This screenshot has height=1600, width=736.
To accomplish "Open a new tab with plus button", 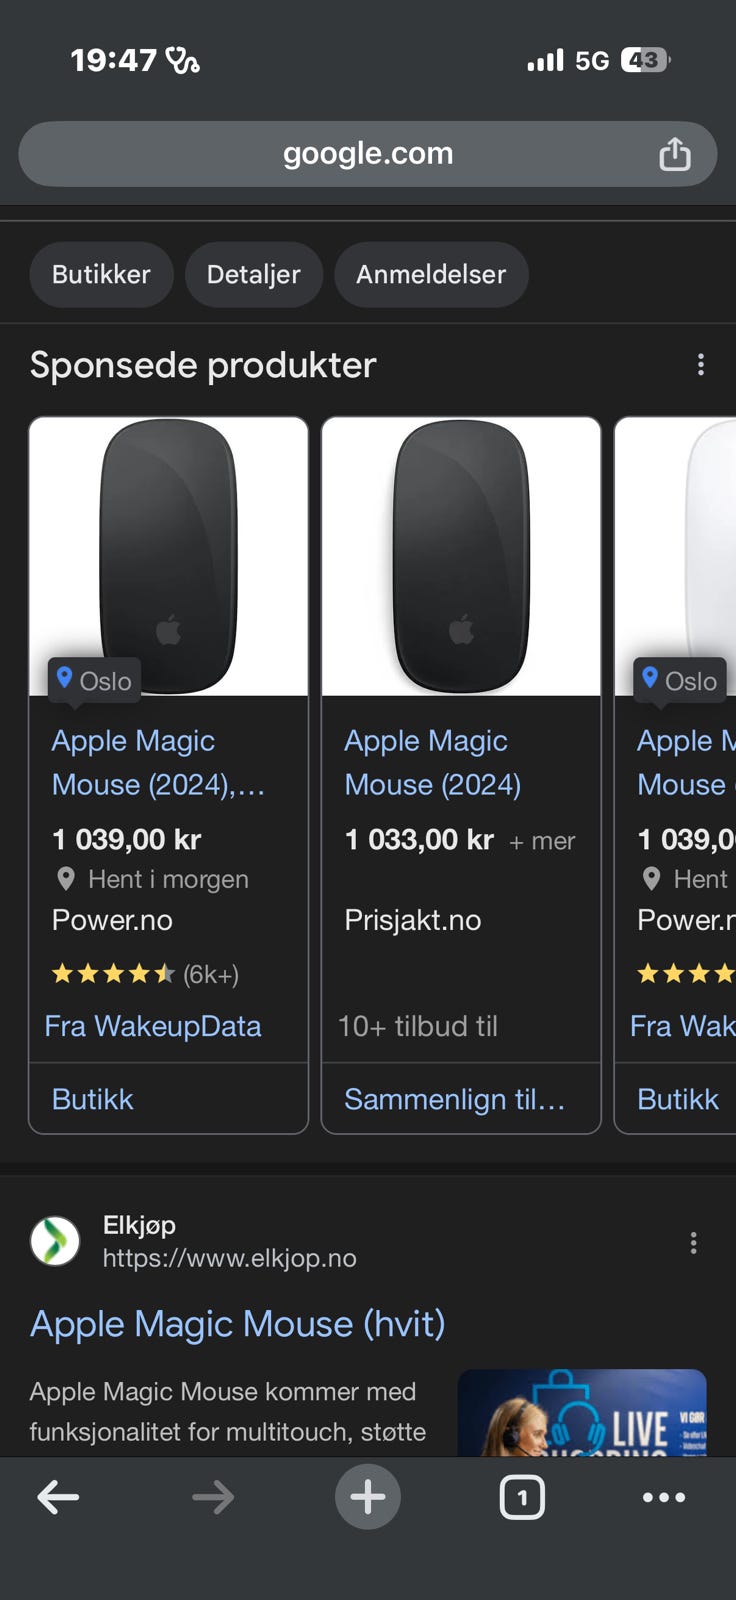I will coord(367,1497).
